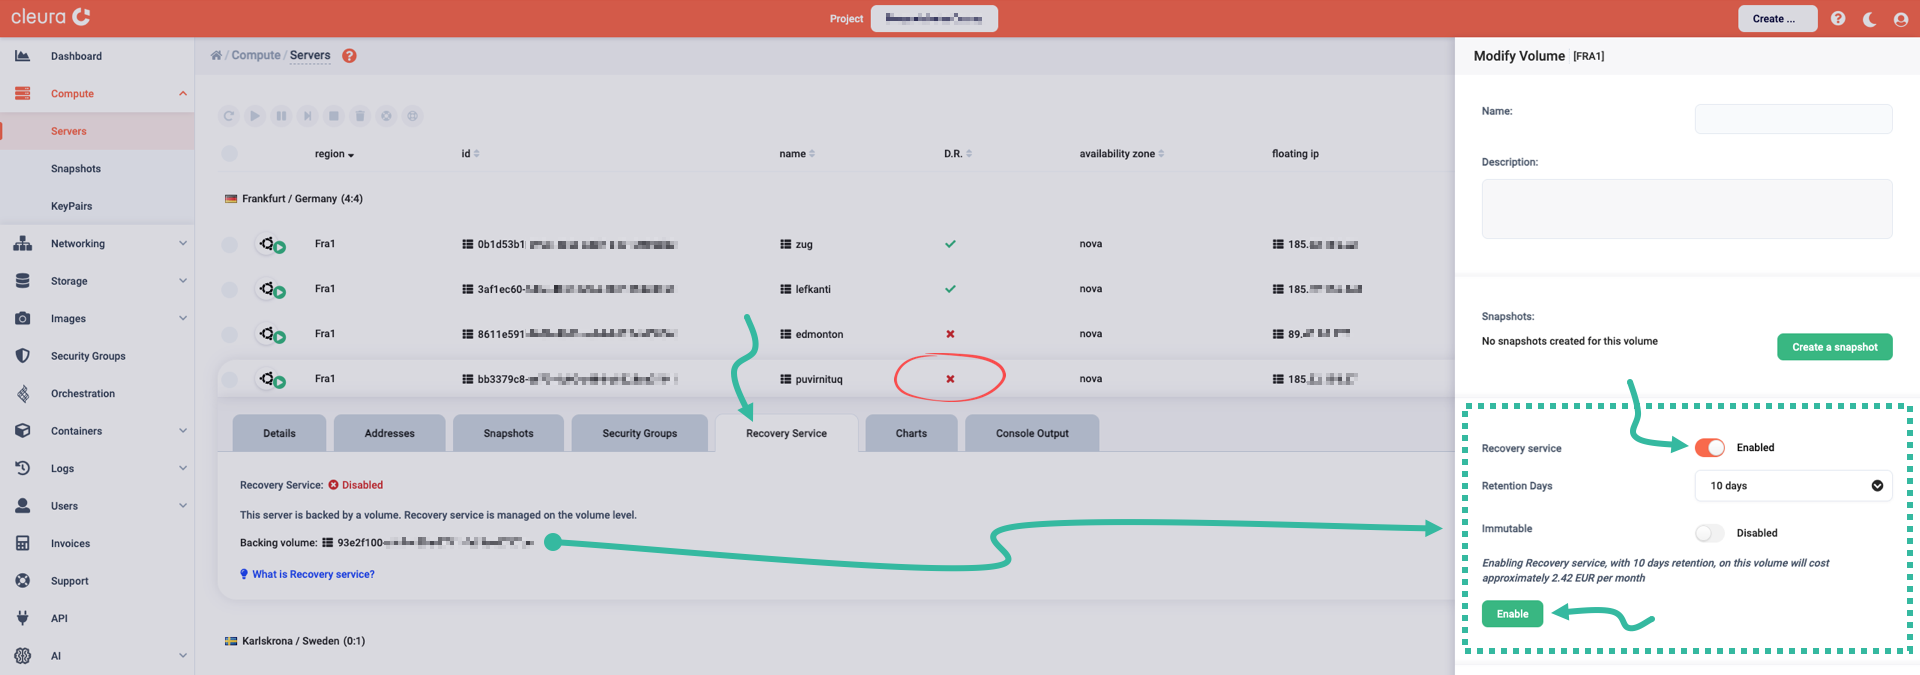
Task: Click the Invoices calculator icon in sidebar
Action: [x=22, y=543]
